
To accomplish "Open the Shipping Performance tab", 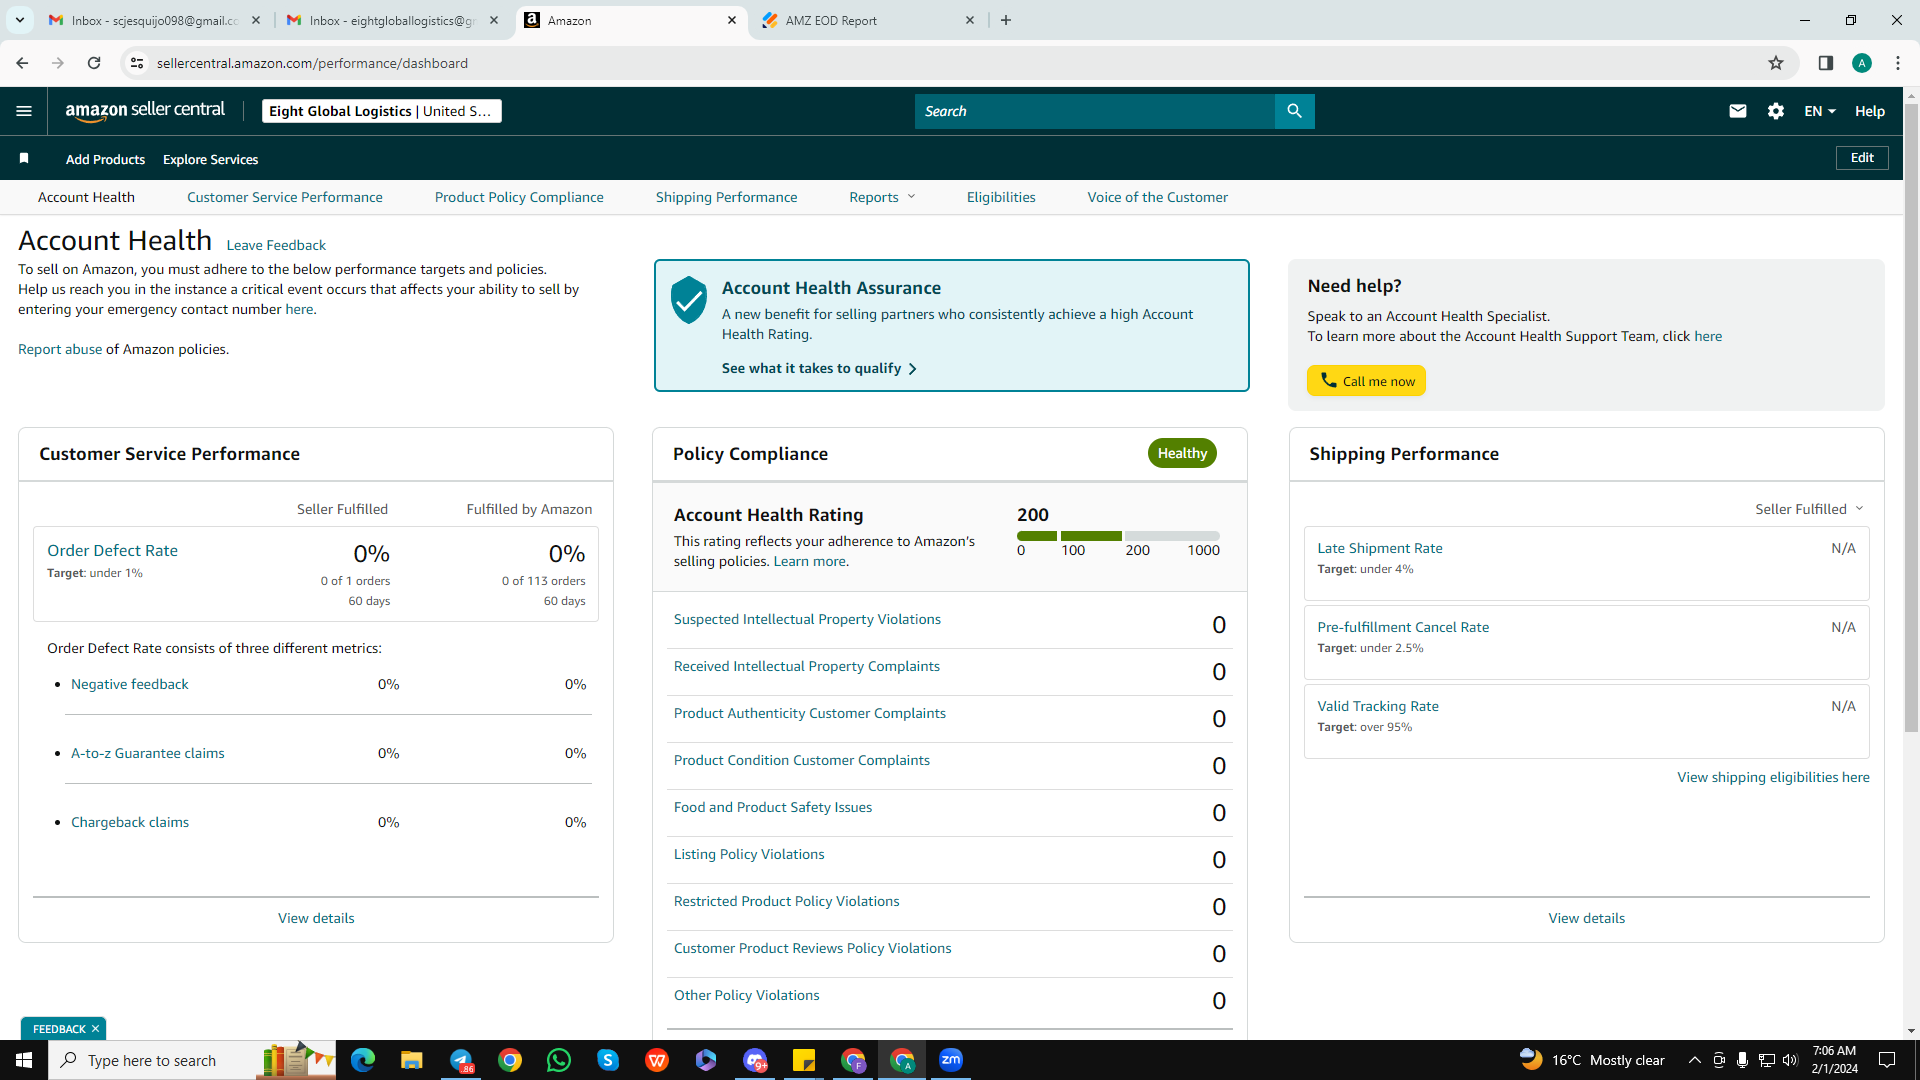I will [727, 197].
